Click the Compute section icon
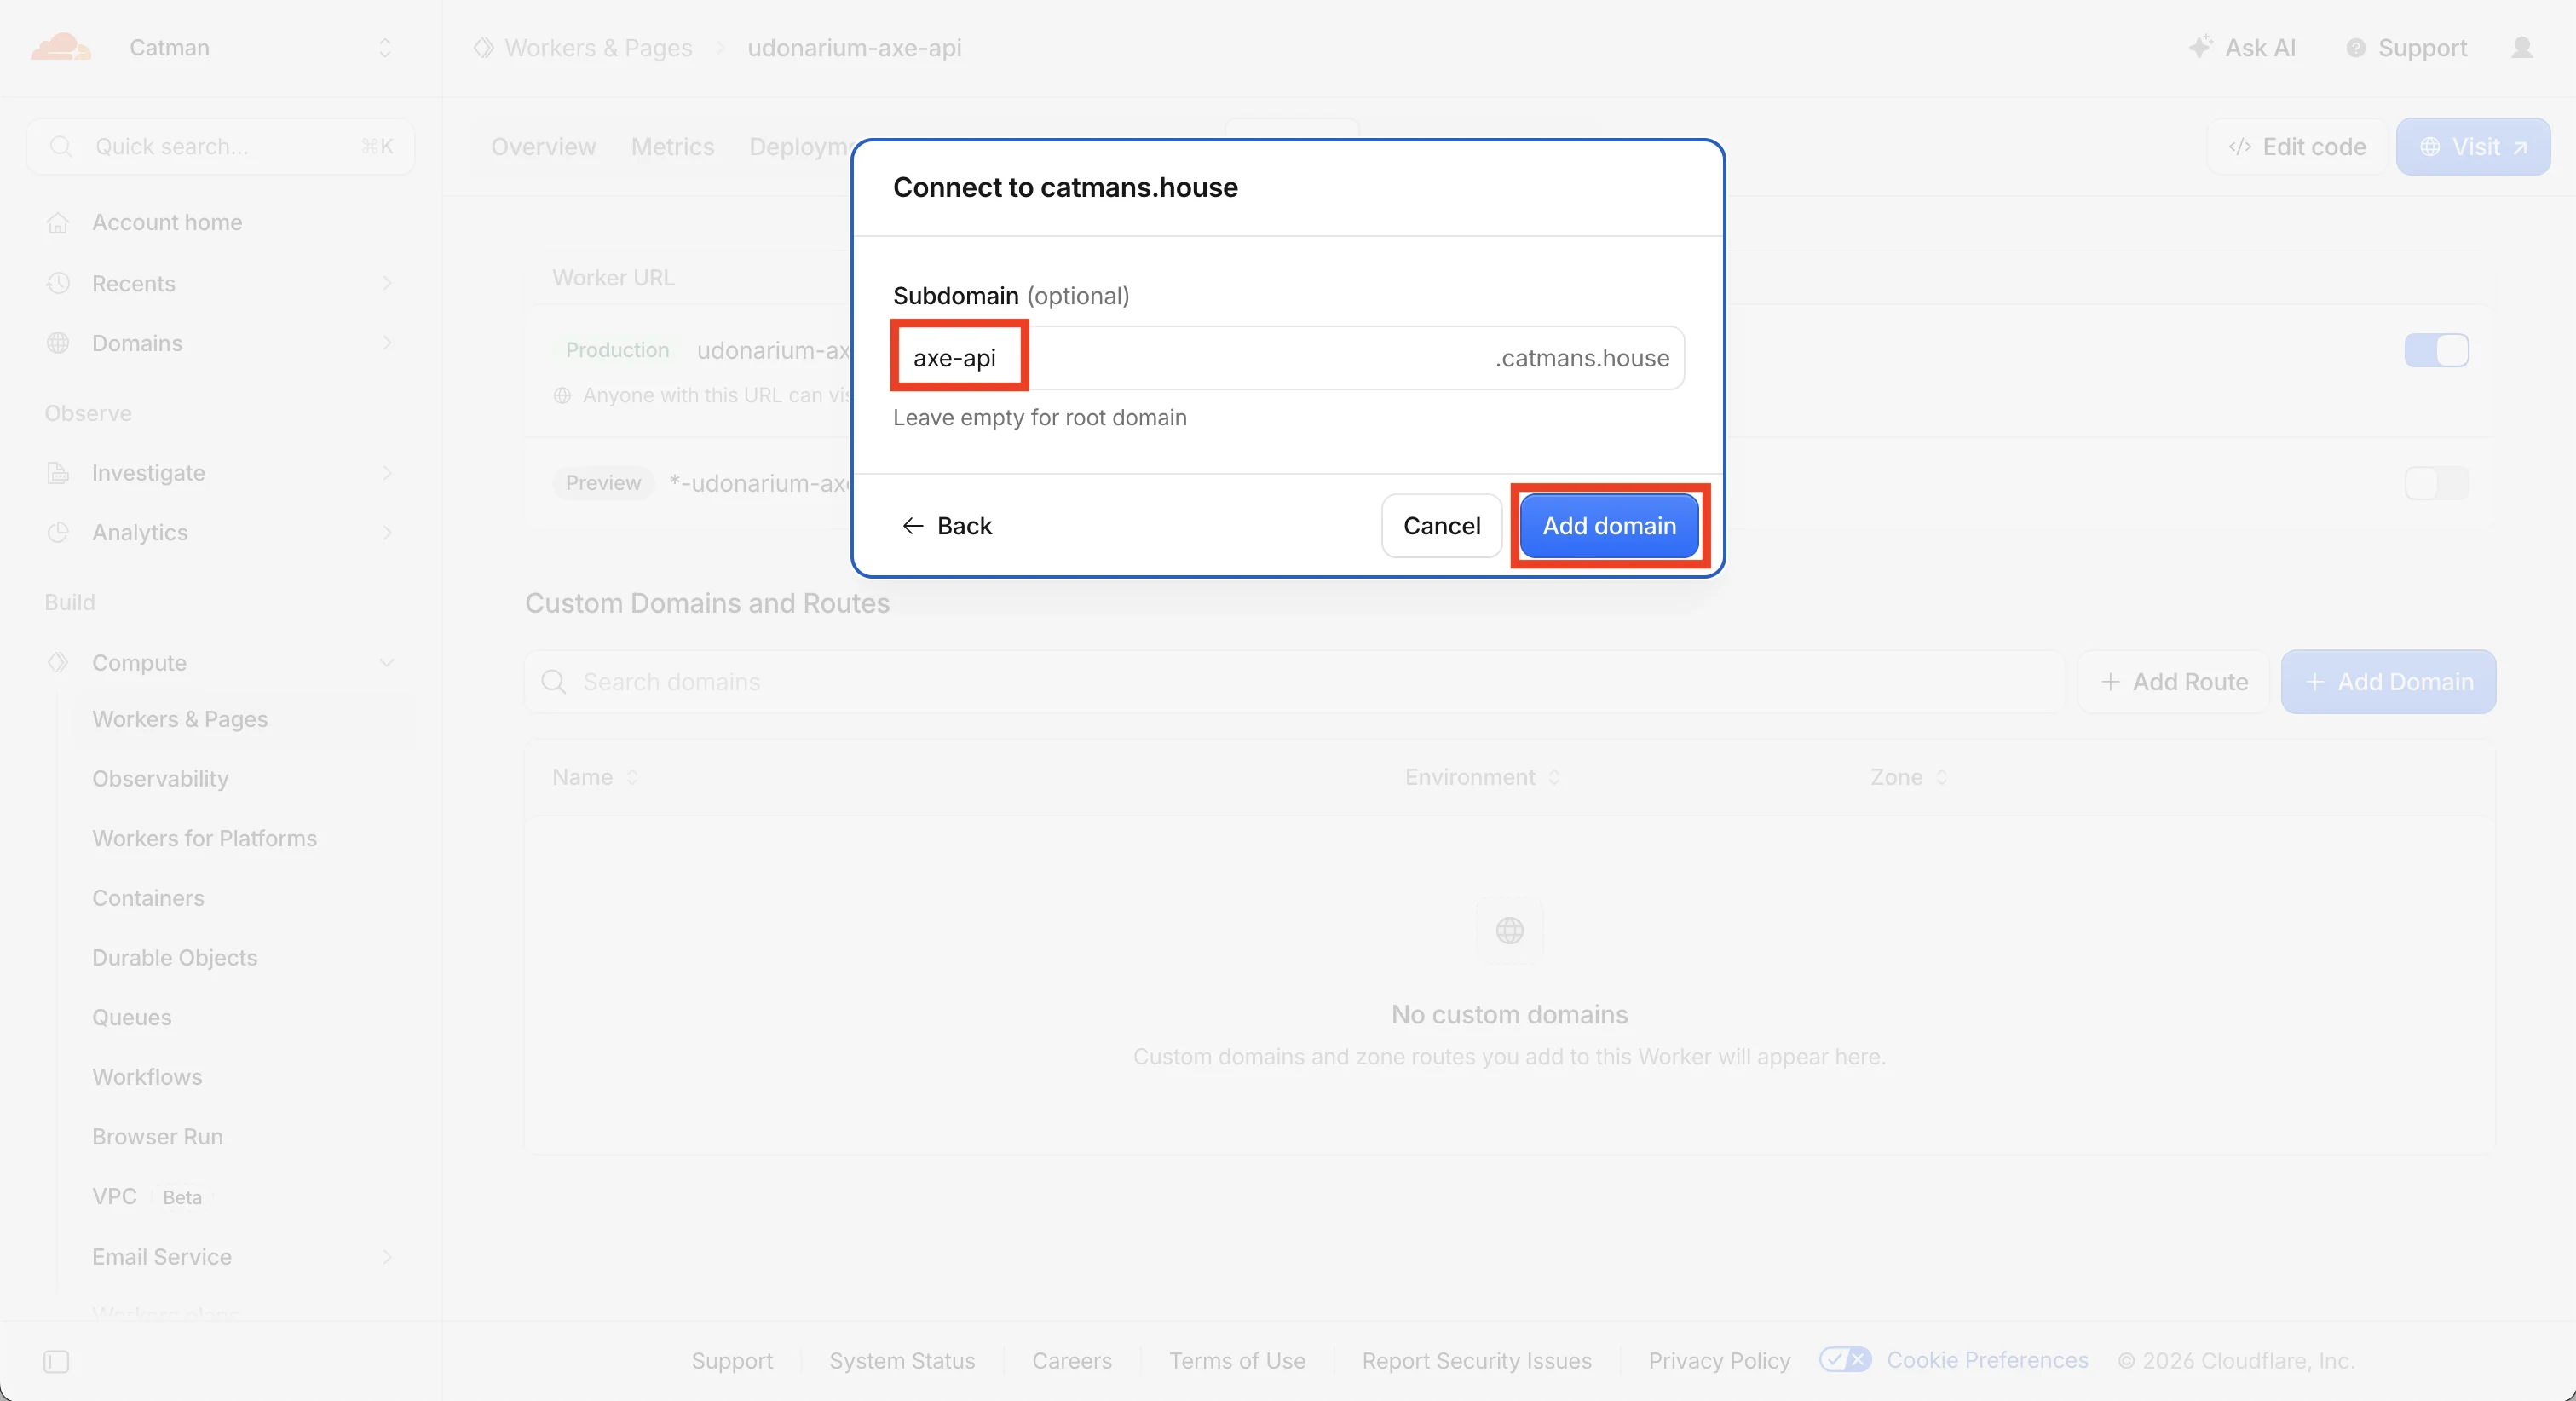2576x1401 pixels. click(x=58, y=662)
